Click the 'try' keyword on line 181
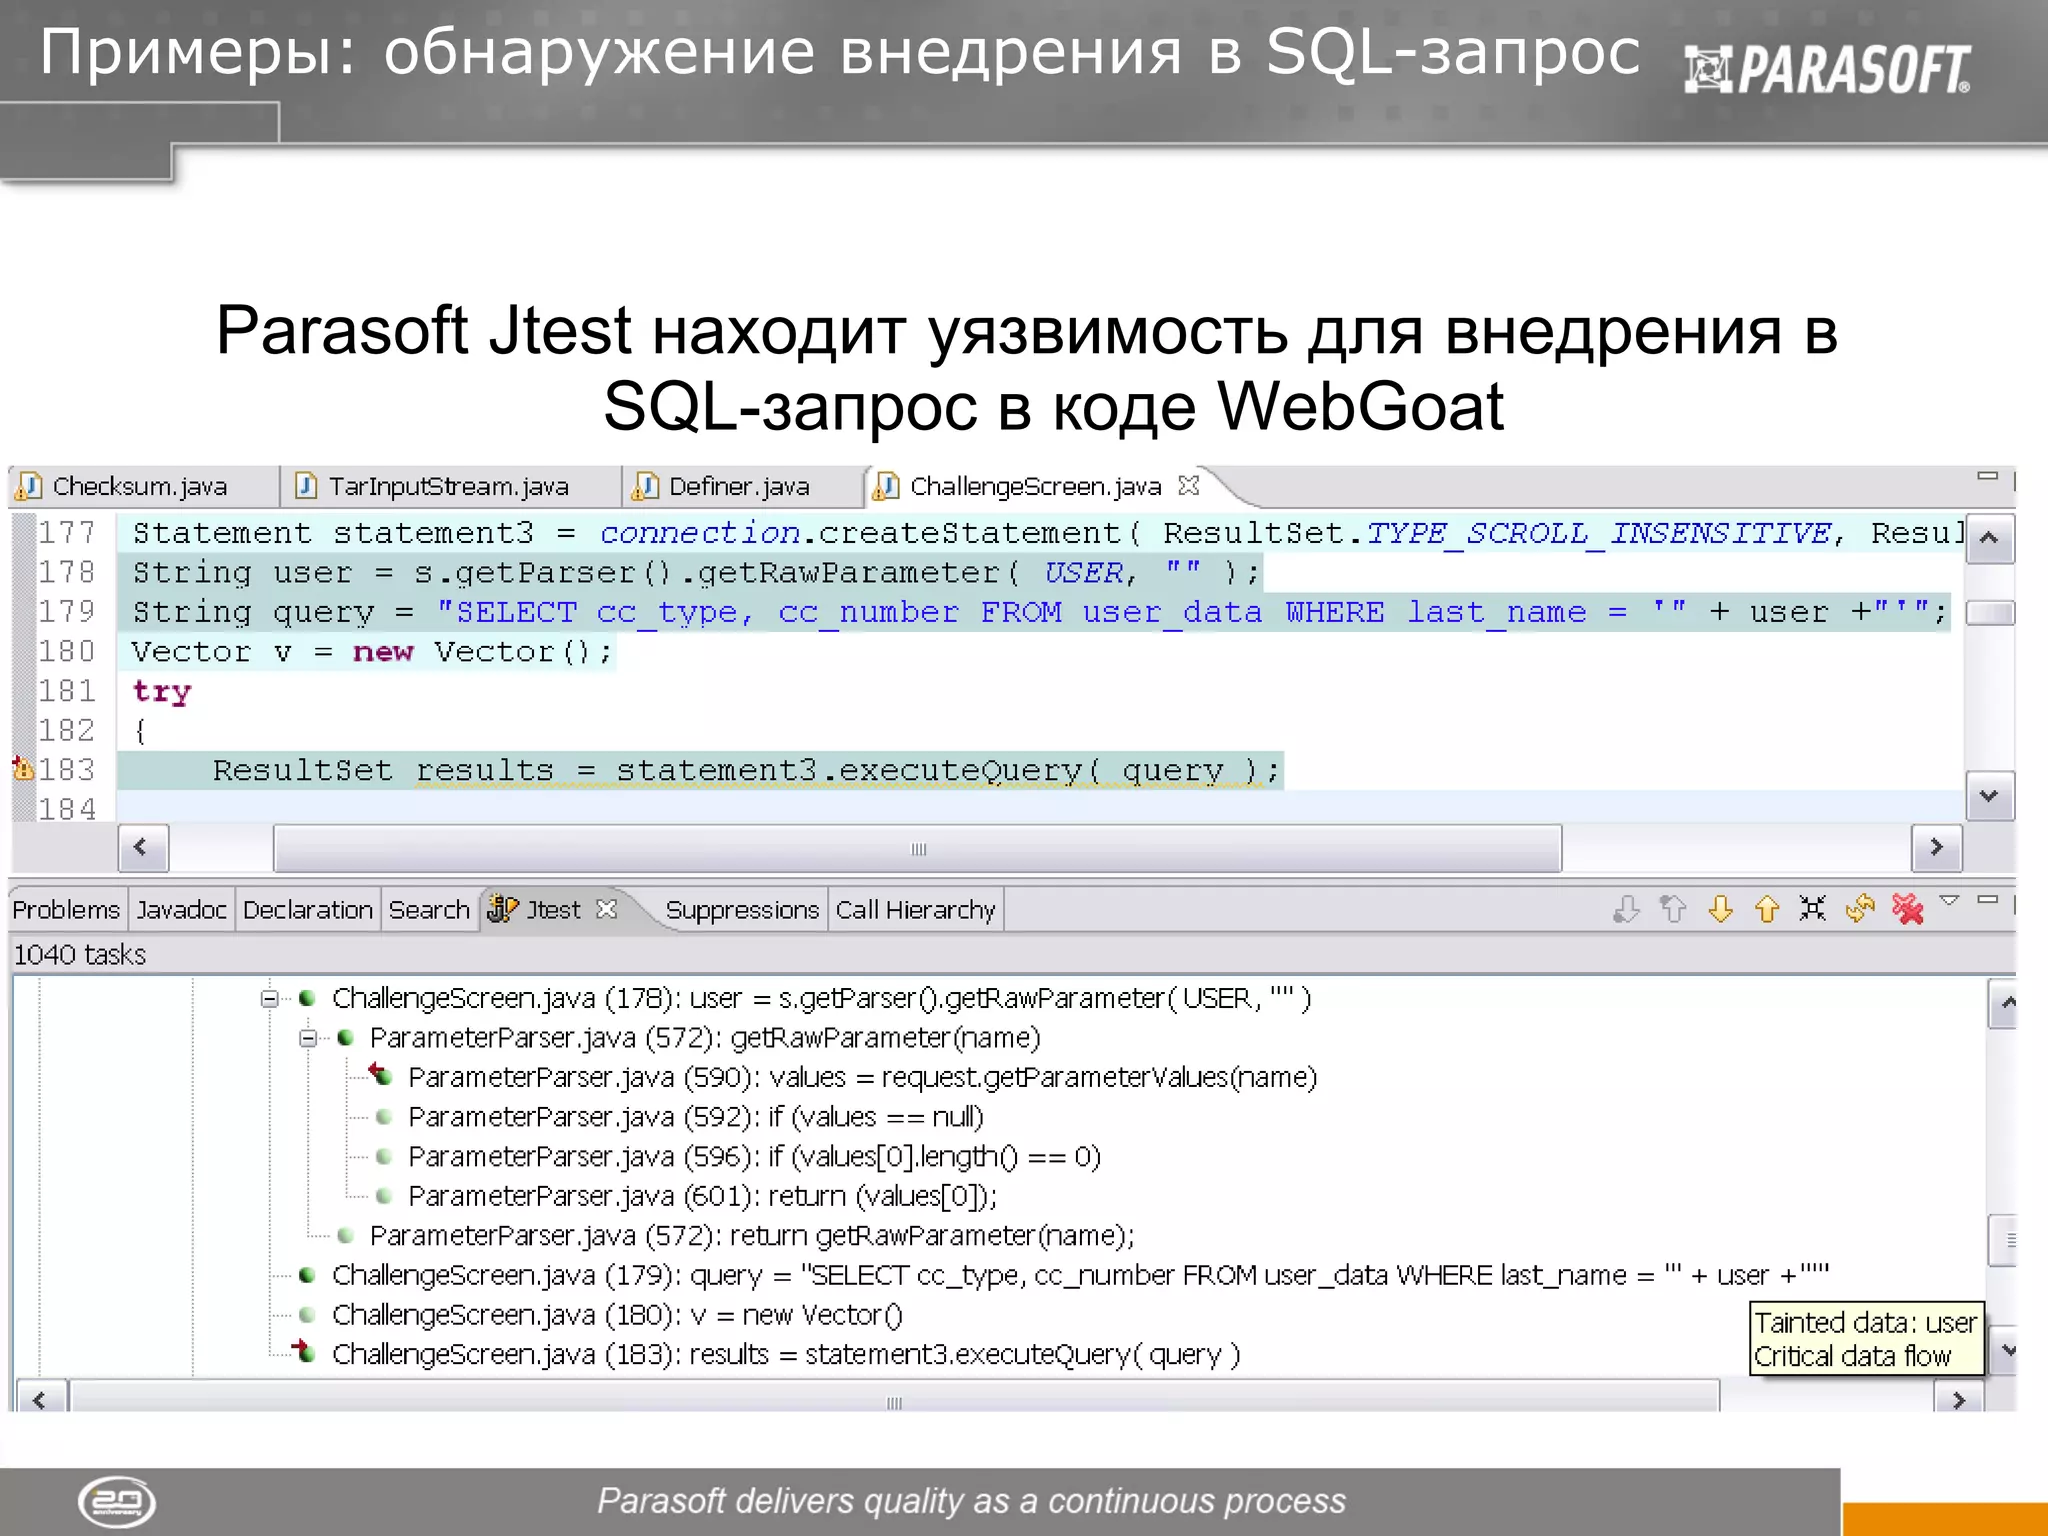 coord(161,692)
